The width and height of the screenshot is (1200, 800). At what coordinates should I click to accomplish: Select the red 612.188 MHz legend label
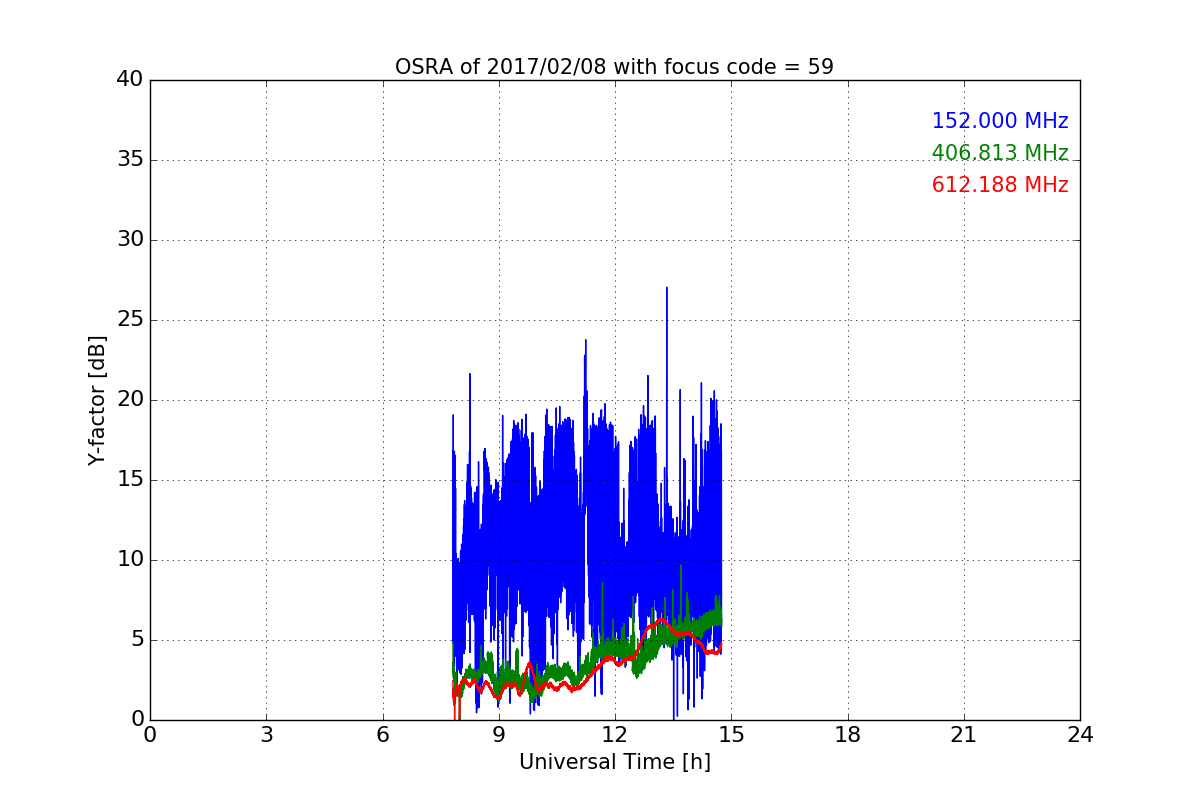tap(1000, 185)
